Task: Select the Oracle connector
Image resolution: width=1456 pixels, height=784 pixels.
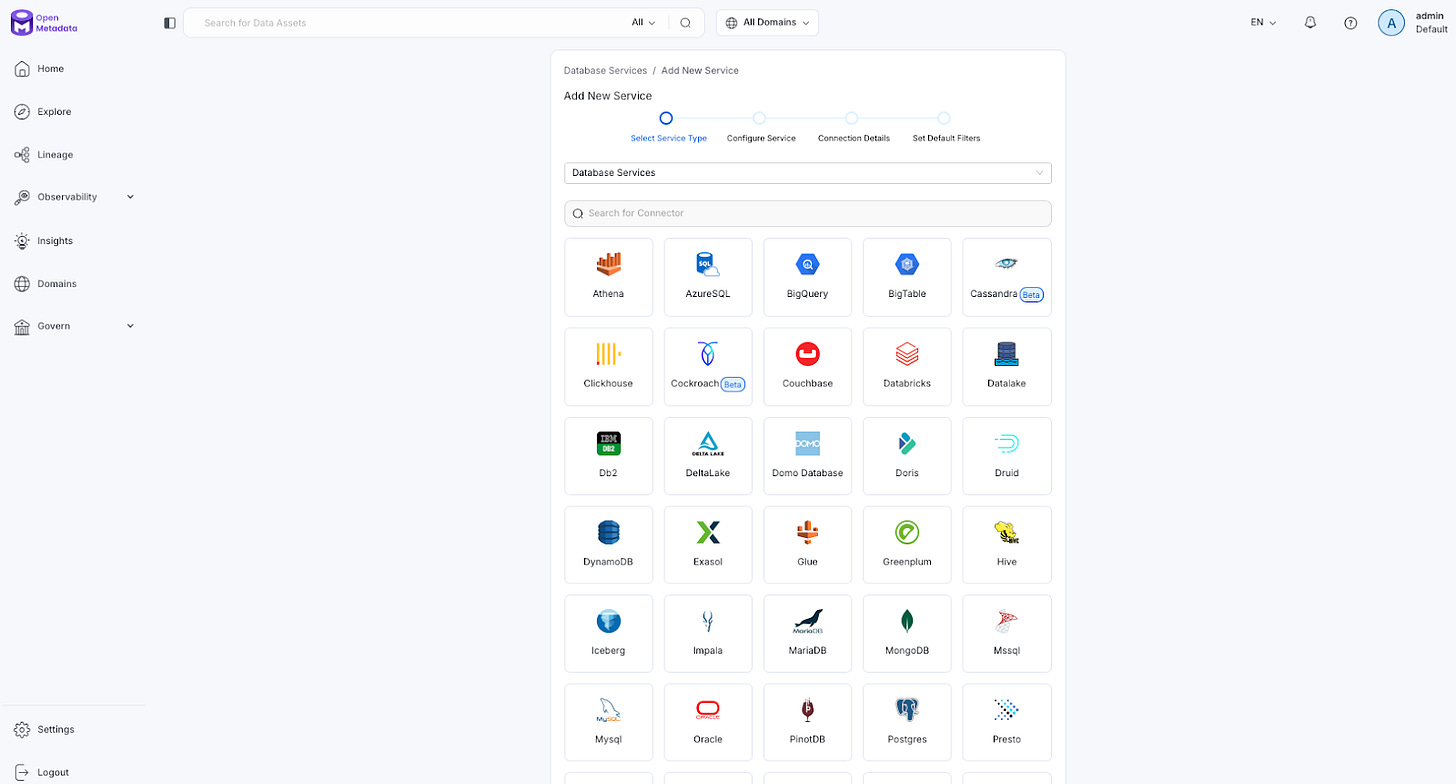Action: click(708, 723)
